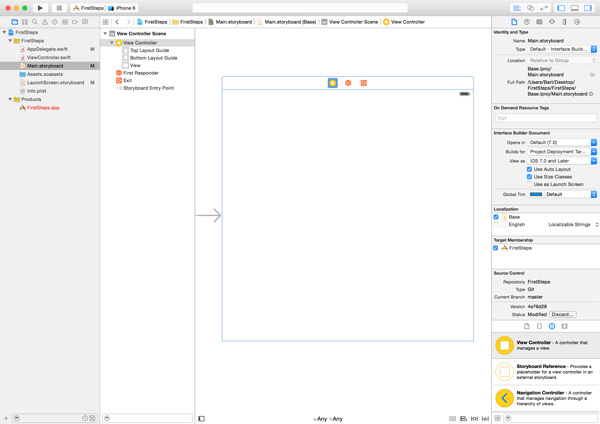Toggle the Utilities pane visibility
This screenshot has height=424, width=600.
pyautogui.click(x=588, y=8)
